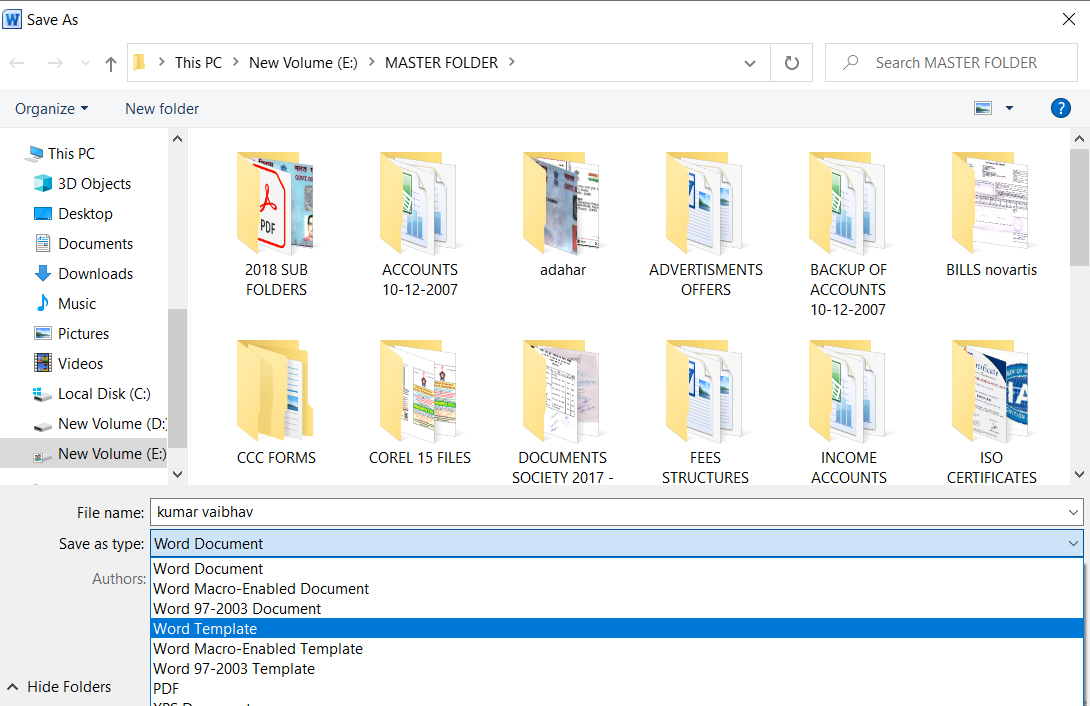The image size is (1090, 706).
Task: Click Hide Folders button
Action: 59,687
